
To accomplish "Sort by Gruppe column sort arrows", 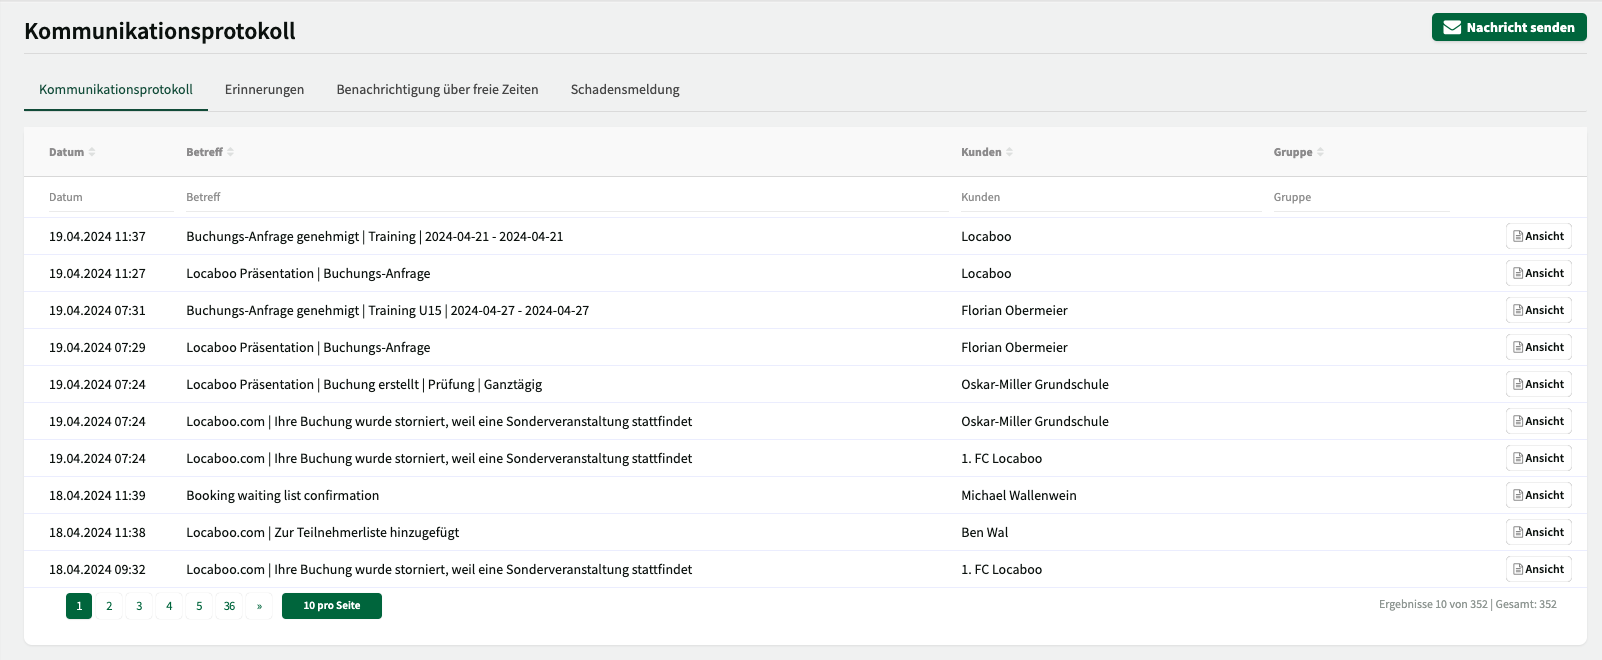I will 1320,152.
